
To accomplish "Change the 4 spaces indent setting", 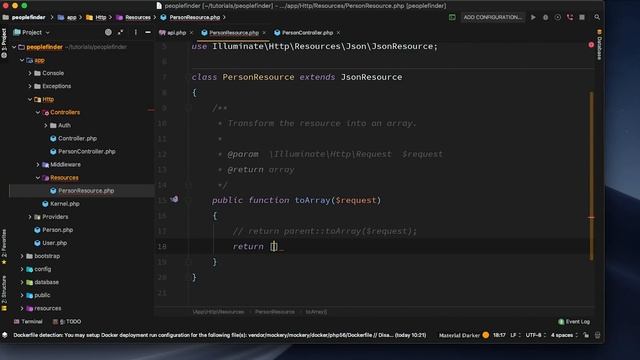I will [x=564, y=335].
